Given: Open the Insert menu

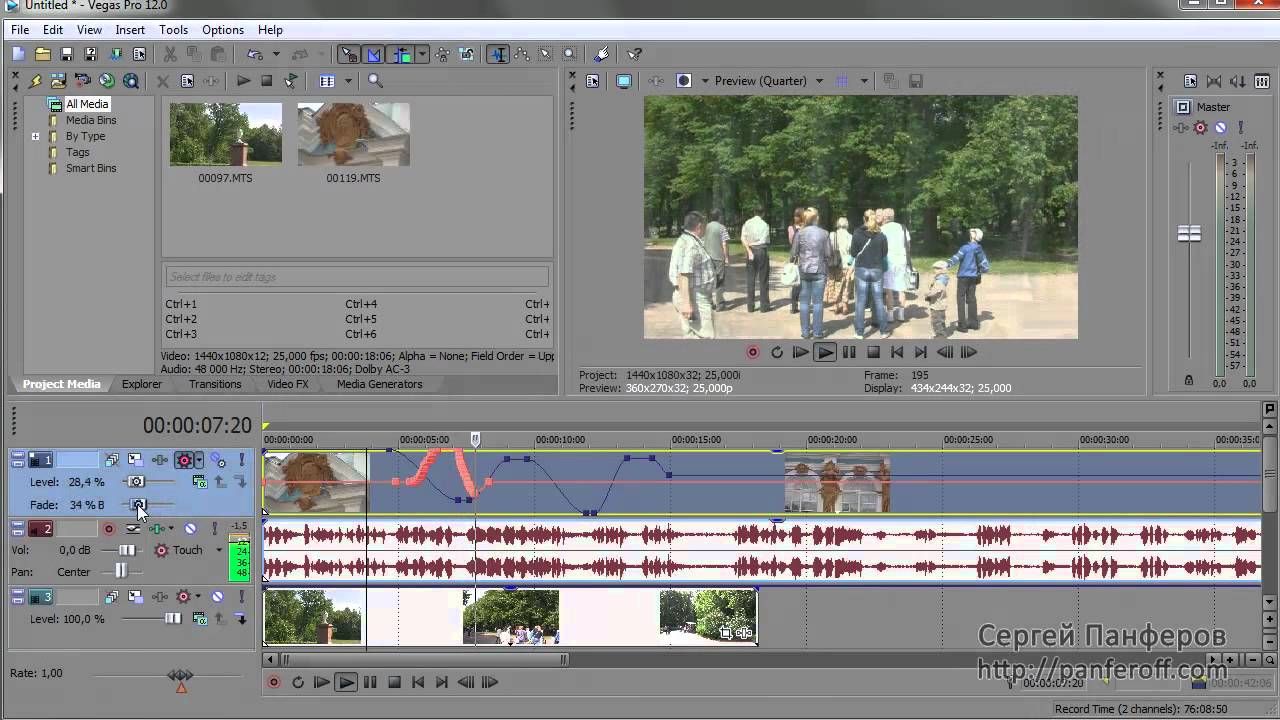Looking at the screenshot, I should [x=130, y=30].
